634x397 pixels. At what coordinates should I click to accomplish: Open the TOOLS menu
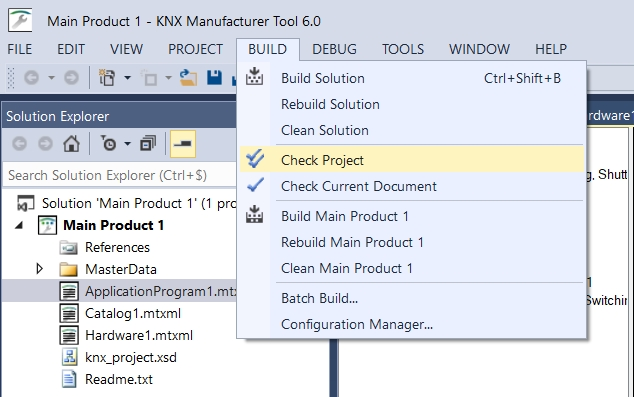point(403,49)
